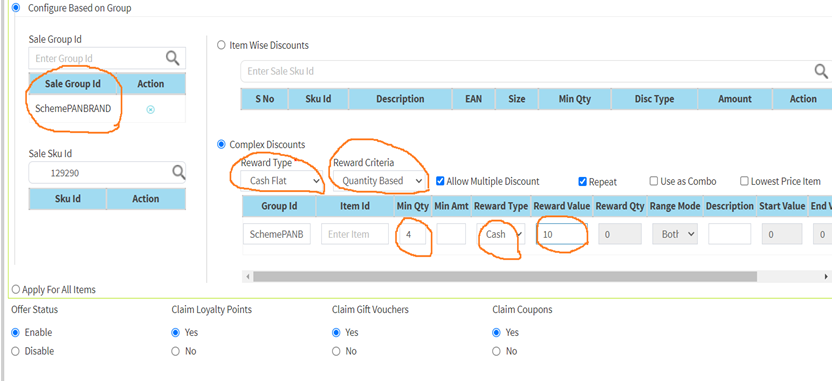Click the Reward Qty column header
This screenshot has width=839, height=382.
[620, 206]
